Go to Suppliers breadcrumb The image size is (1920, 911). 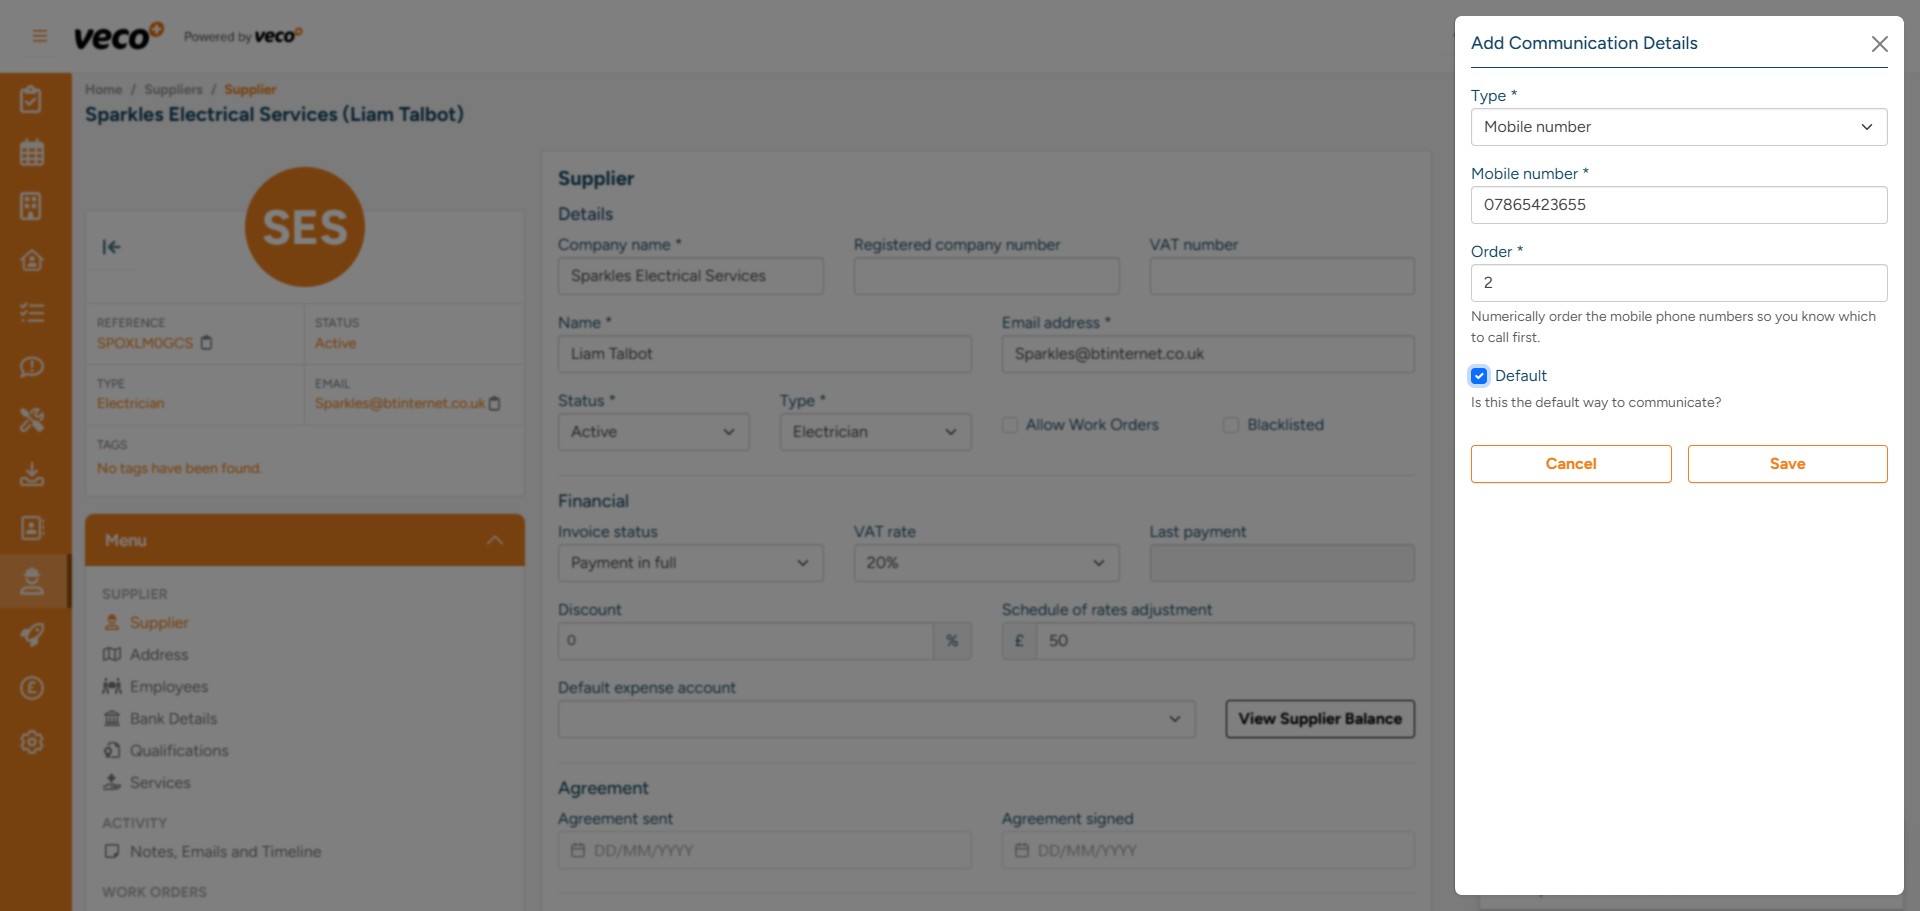[x=173, y=90]
